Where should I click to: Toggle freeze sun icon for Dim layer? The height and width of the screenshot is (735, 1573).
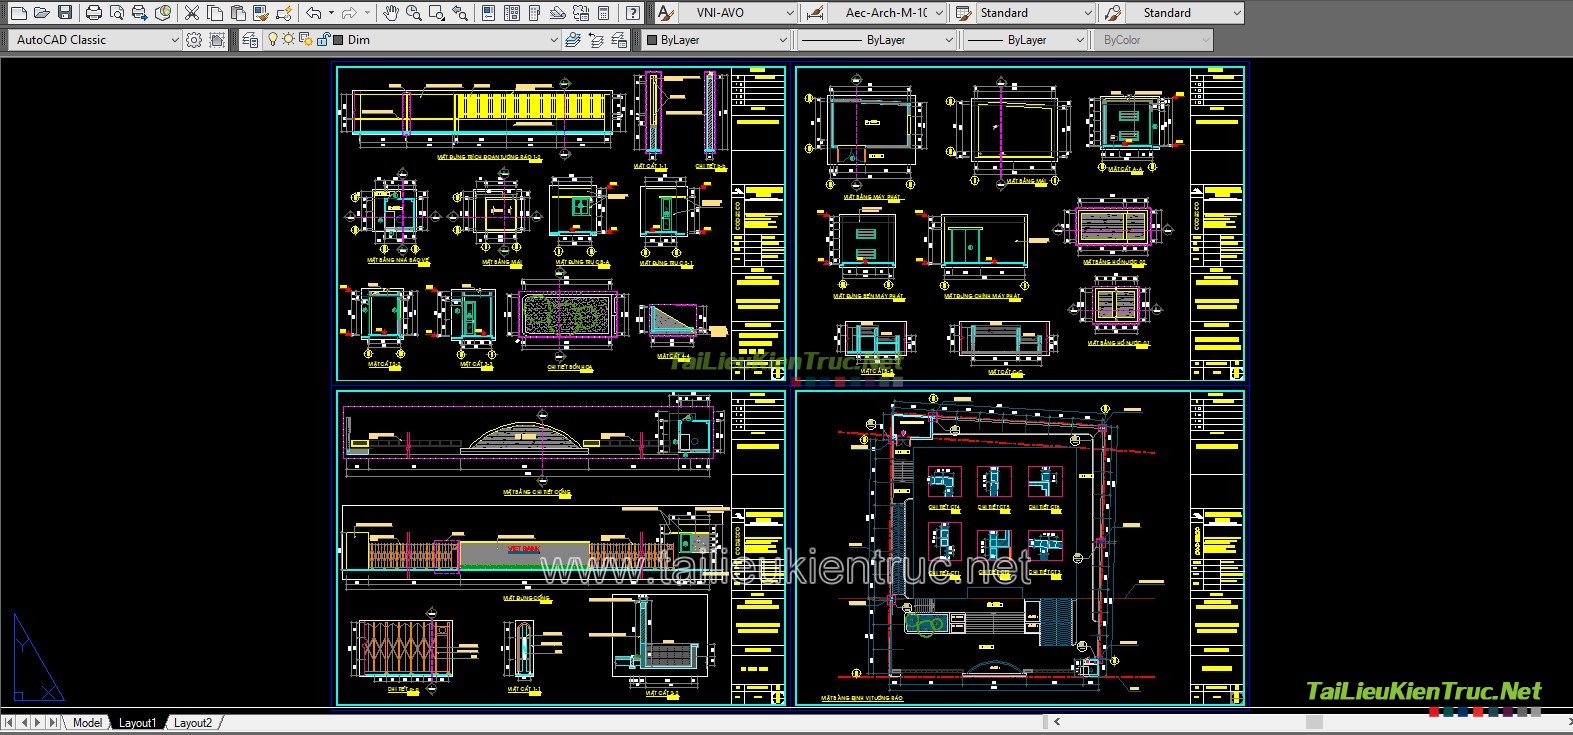click(289, 40)
